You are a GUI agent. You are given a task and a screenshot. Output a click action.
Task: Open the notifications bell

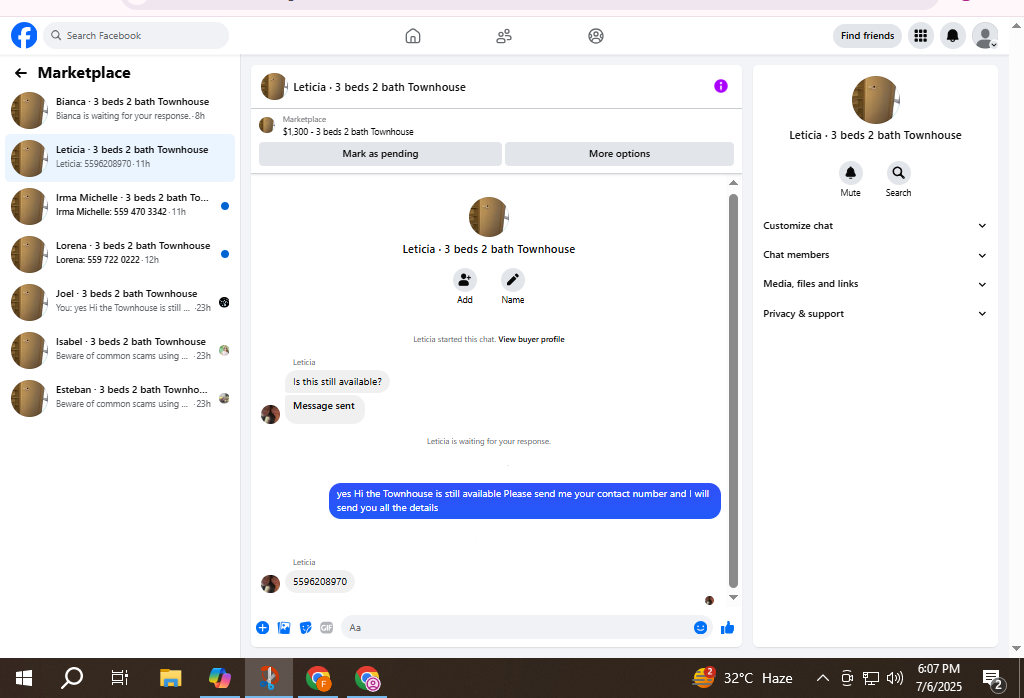coord(953,35)
